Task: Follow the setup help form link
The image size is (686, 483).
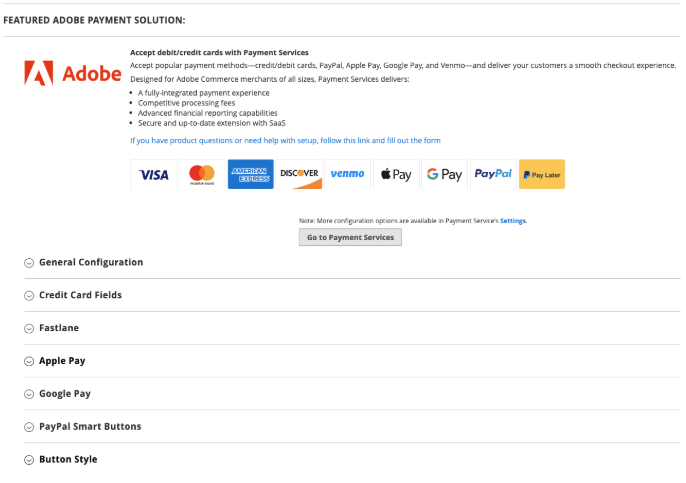Action: (x=285, y=141)
